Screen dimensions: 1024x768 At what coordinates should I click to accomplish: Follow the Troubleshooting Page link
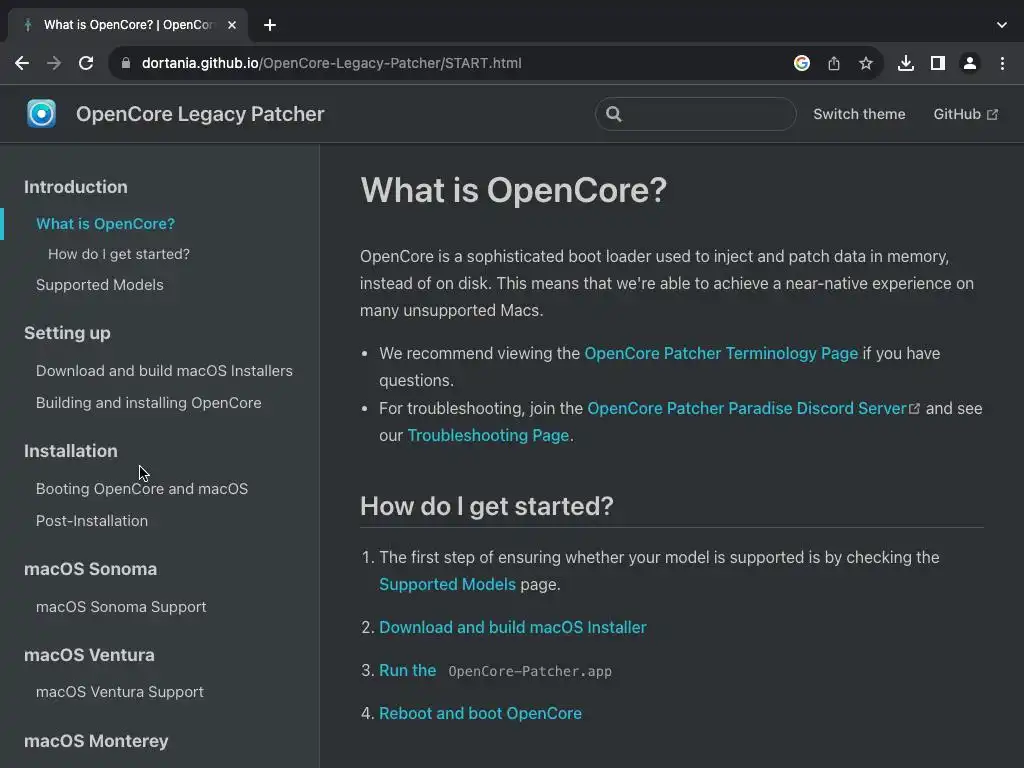tap(488, 435)
